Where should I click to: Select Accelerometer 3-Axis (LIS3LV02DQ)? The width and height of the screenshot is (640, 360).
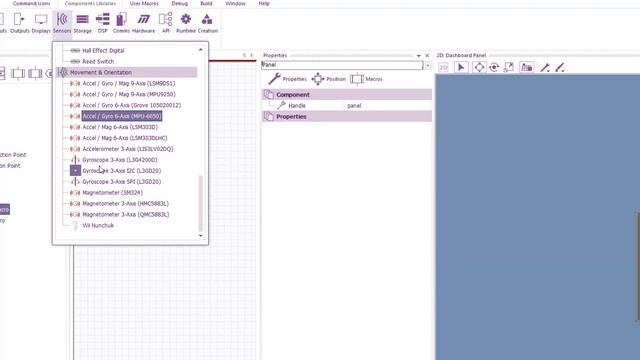click(128, 149)
